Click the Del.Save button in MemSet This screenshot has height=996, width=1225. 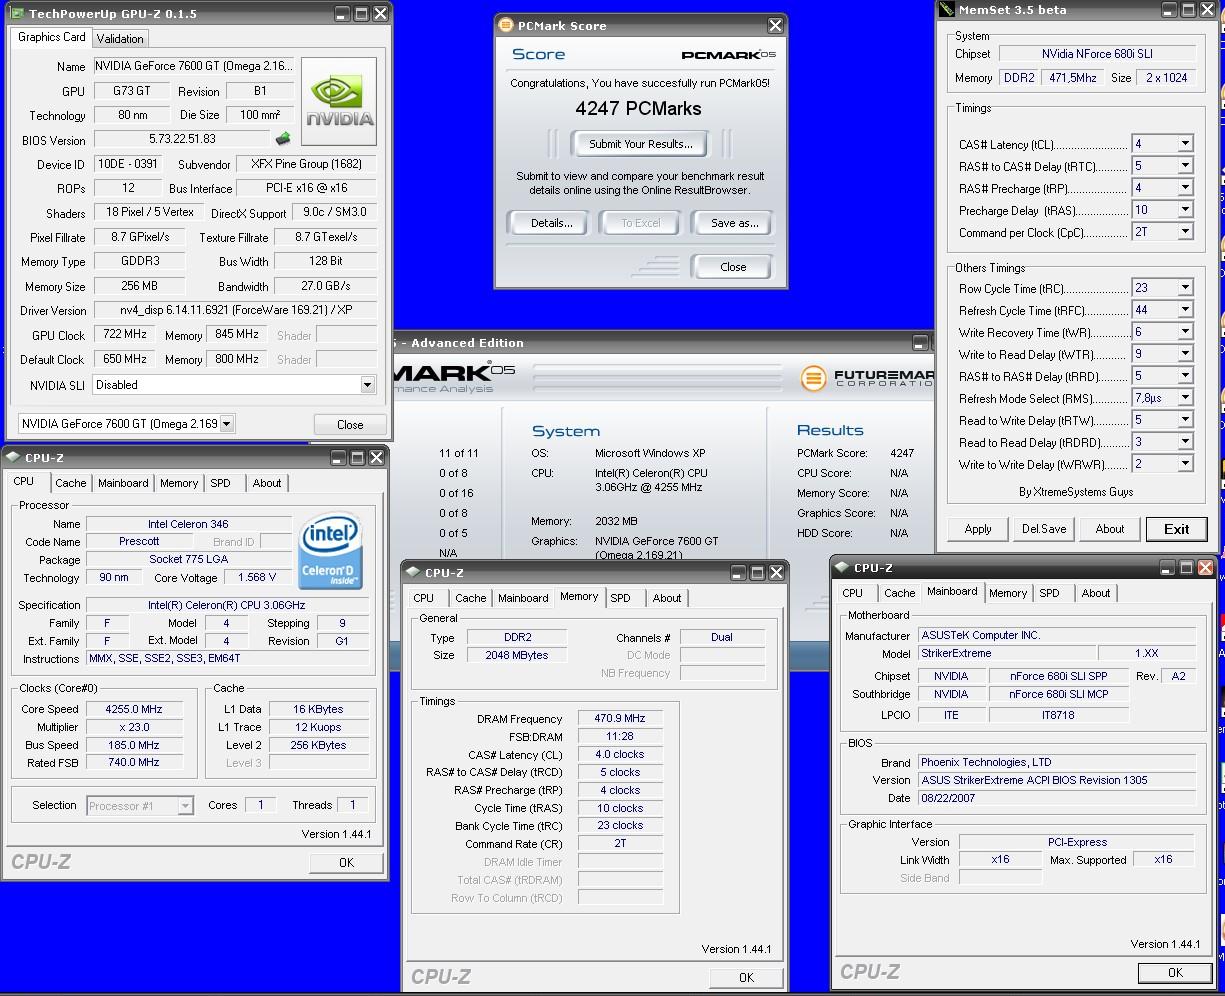coord(1043,529)
